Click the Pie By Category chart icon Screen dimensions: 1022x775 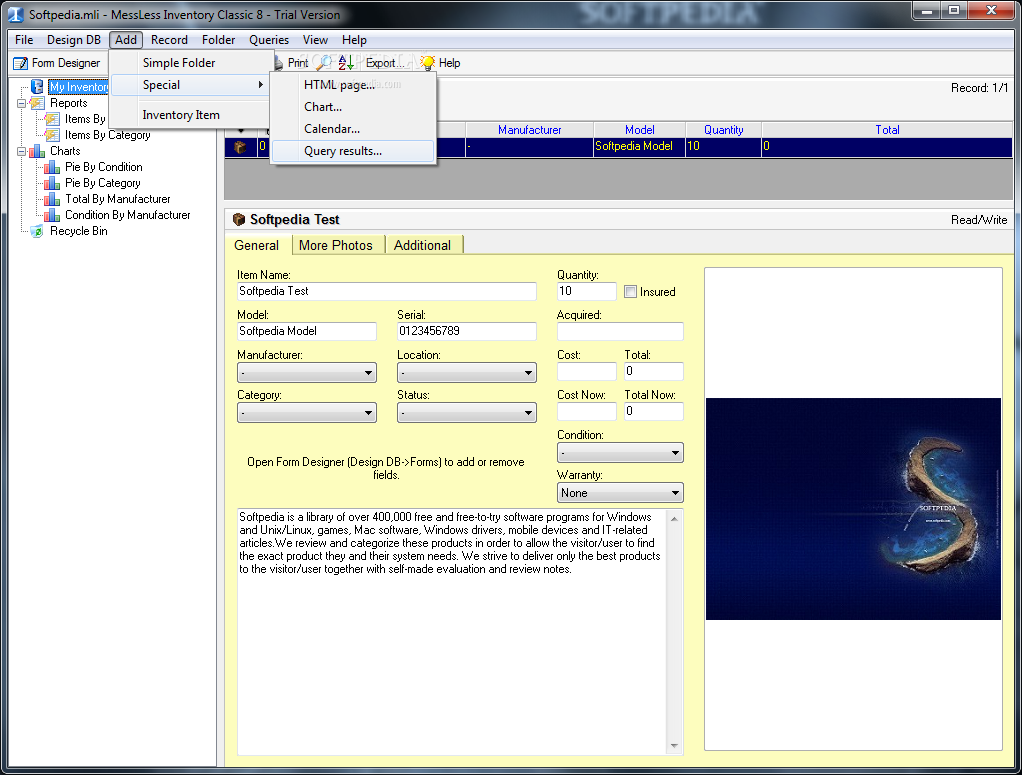coord(52,183)
